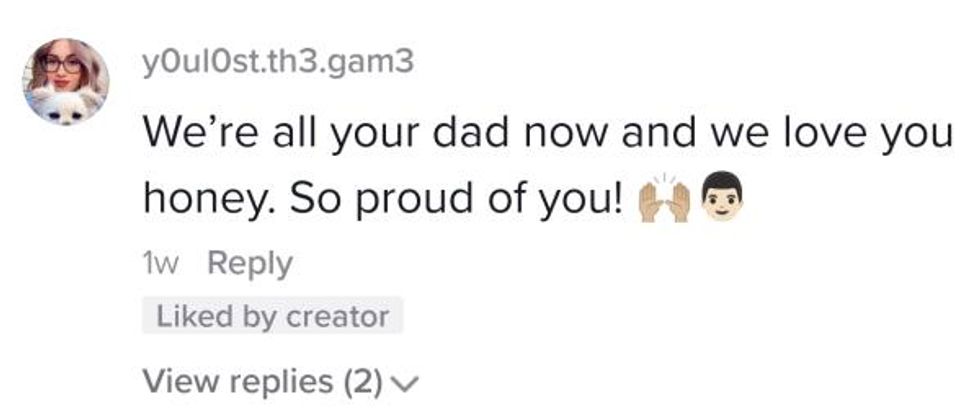
Task: Reply to this comment
Action: pos(249,264)
